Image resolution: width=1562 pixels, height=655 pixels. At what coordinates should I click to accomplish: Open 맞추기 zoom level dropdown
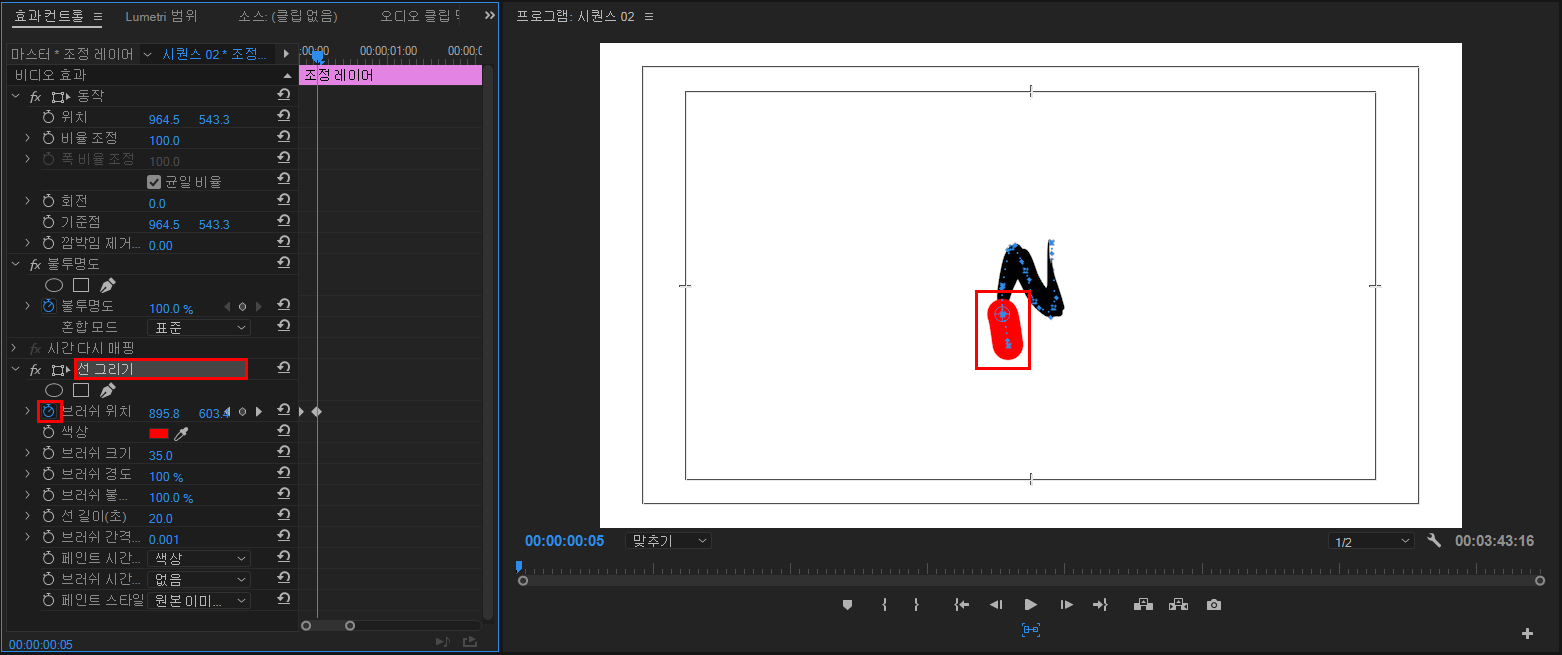tap(668, 540)
